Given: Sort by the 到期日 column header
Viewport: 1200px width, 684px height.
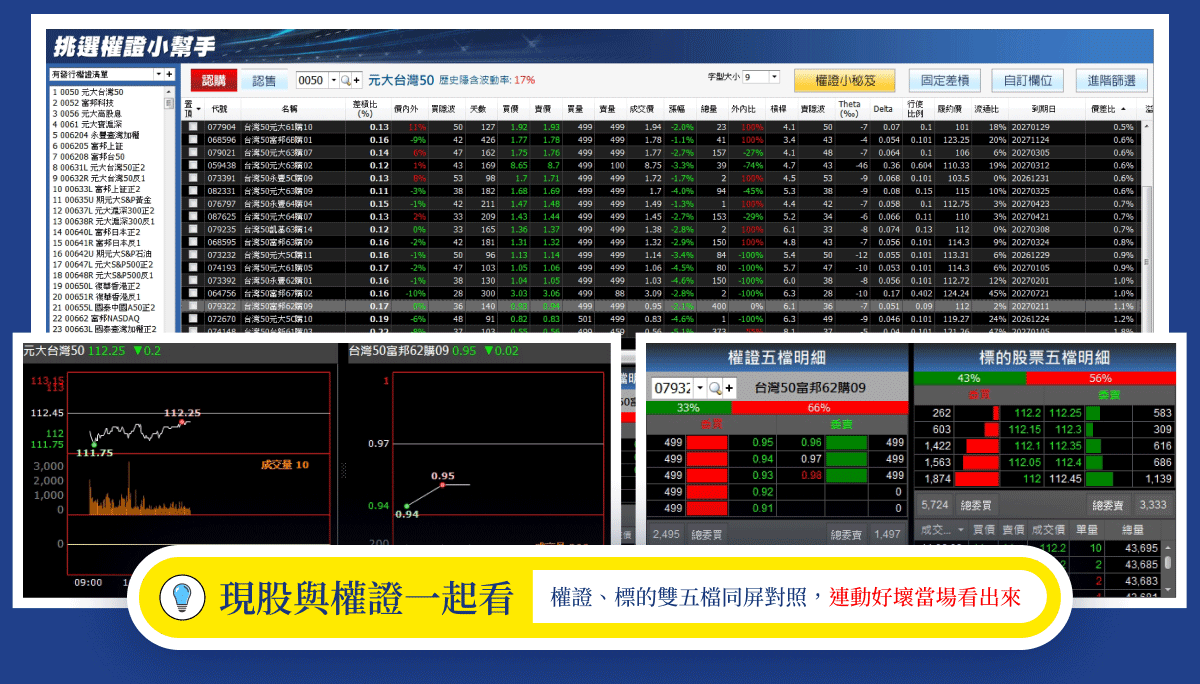Looking at the screenshot, I should click(1044, 108).
